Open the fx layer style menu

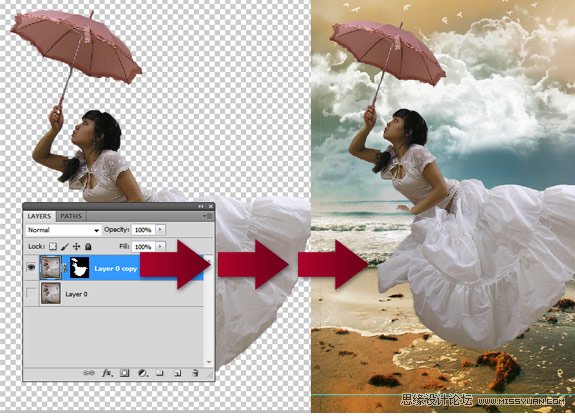click(x=107, y=373)
